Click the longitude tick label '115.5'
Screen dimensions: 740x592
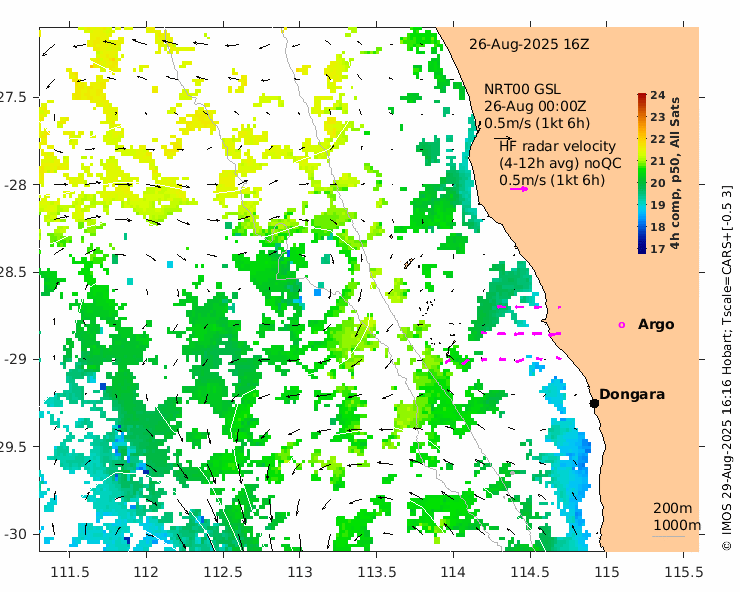(684, 572)
